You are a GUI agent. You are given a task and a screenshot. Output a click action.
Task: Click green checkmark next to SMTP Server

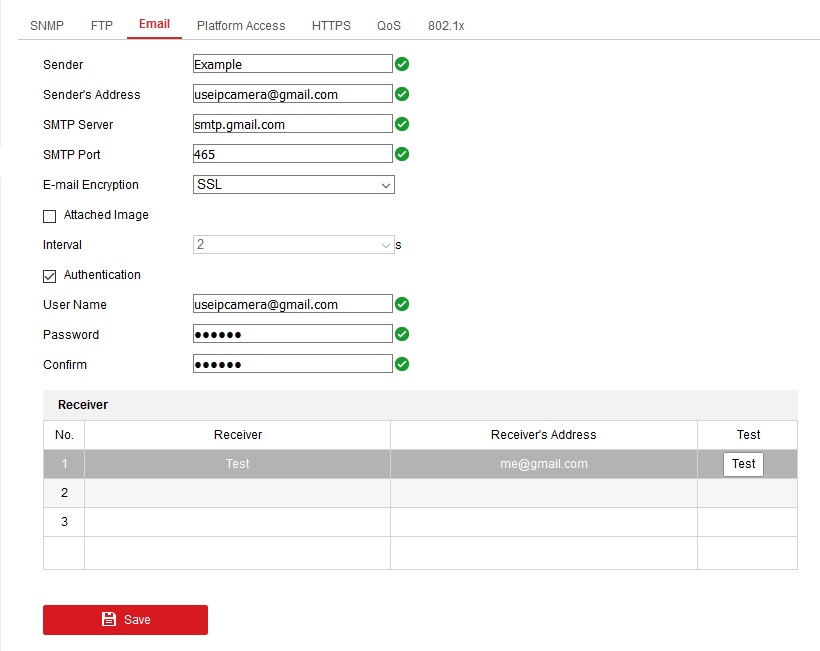(x=402, y=124)
